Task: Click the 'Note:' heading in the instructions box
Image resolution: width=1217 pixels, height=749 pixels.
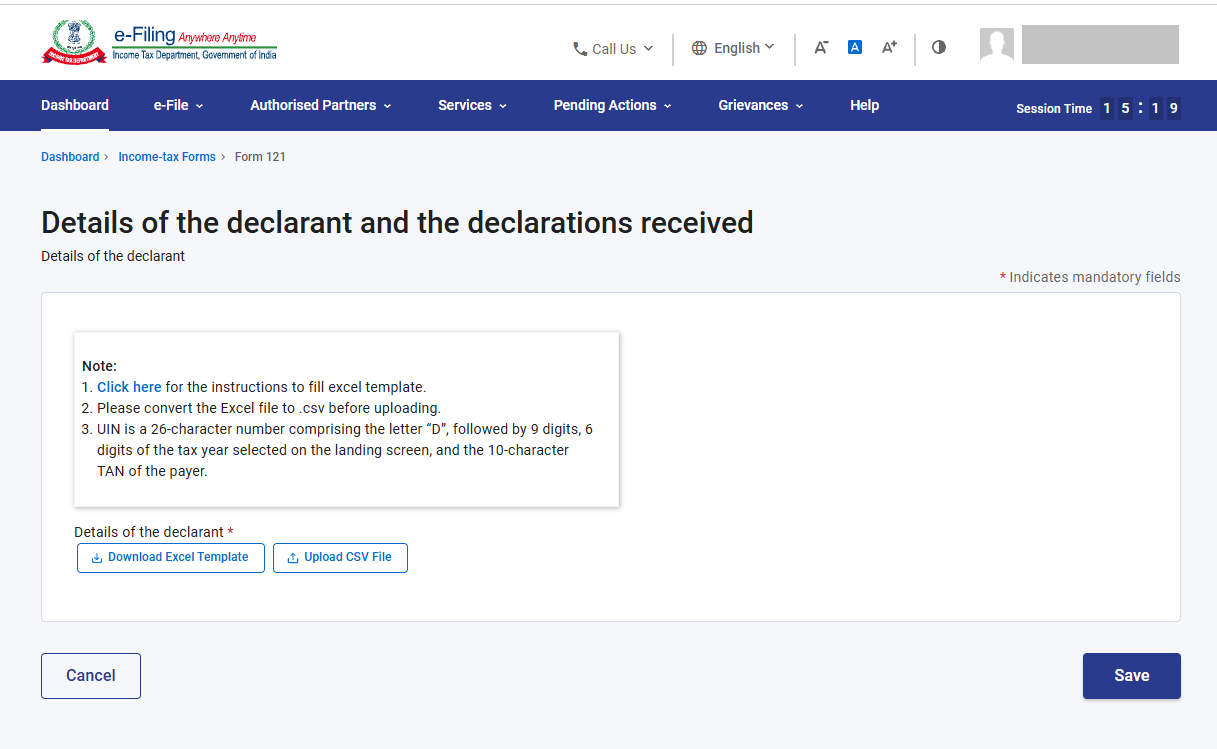Action: (99, 366)
